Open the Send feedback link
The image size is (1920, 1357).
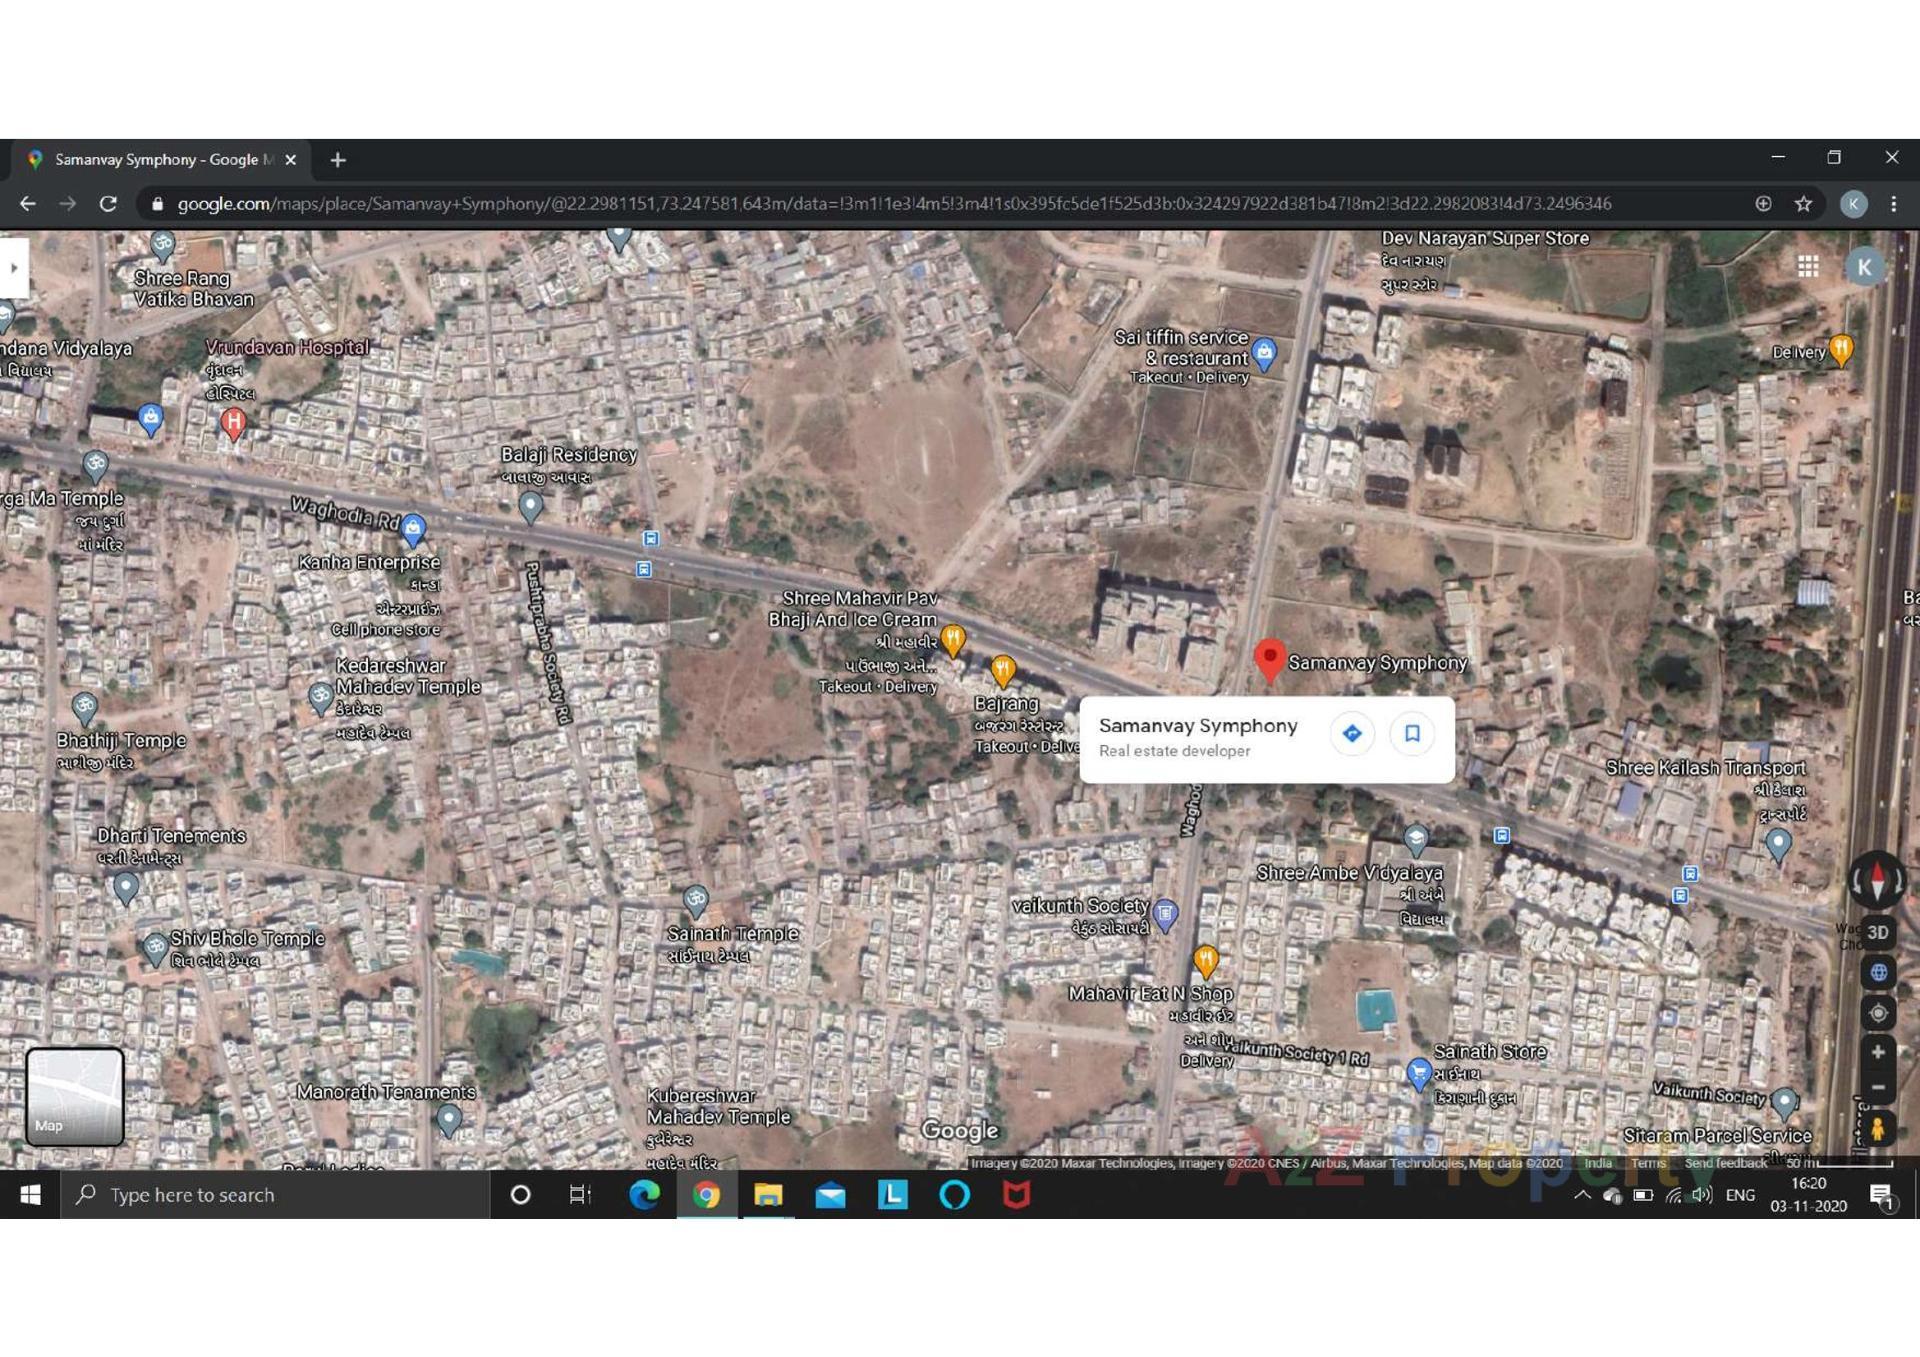pos(1723,1163)
